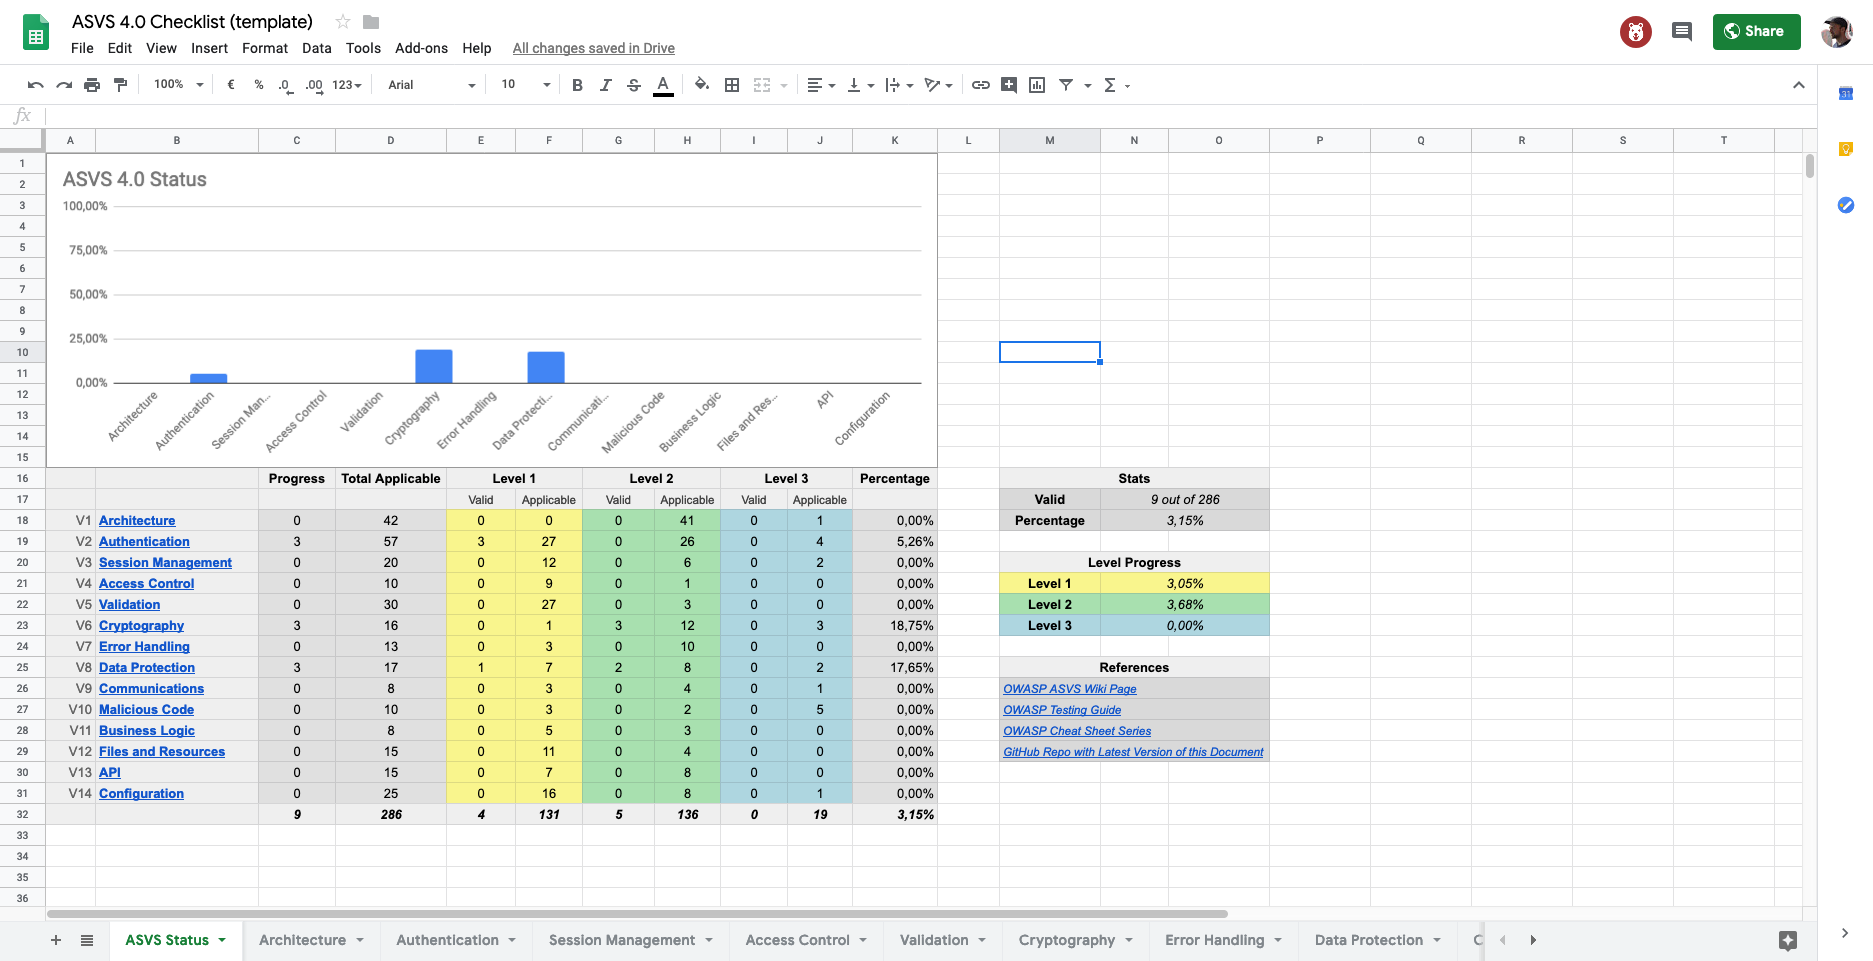The image size is (1873, 961).
Task: Click the All changes saved in Drive
Action: [593, 48]
